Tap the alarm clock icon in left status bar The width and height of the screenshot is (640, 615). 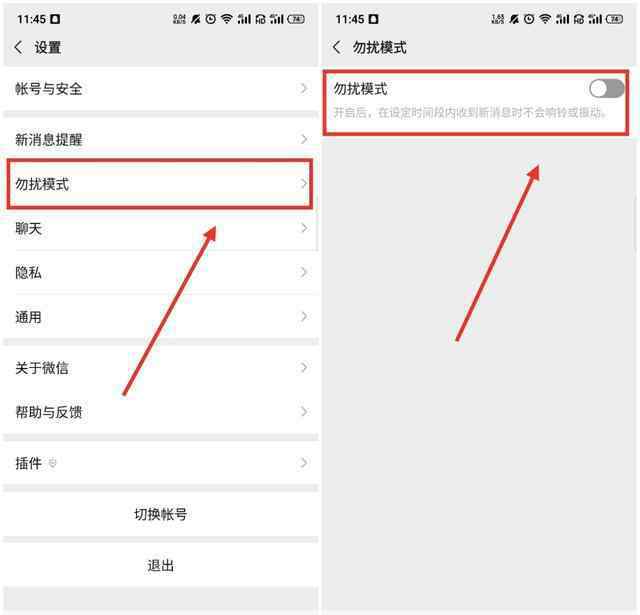(211, 19)
